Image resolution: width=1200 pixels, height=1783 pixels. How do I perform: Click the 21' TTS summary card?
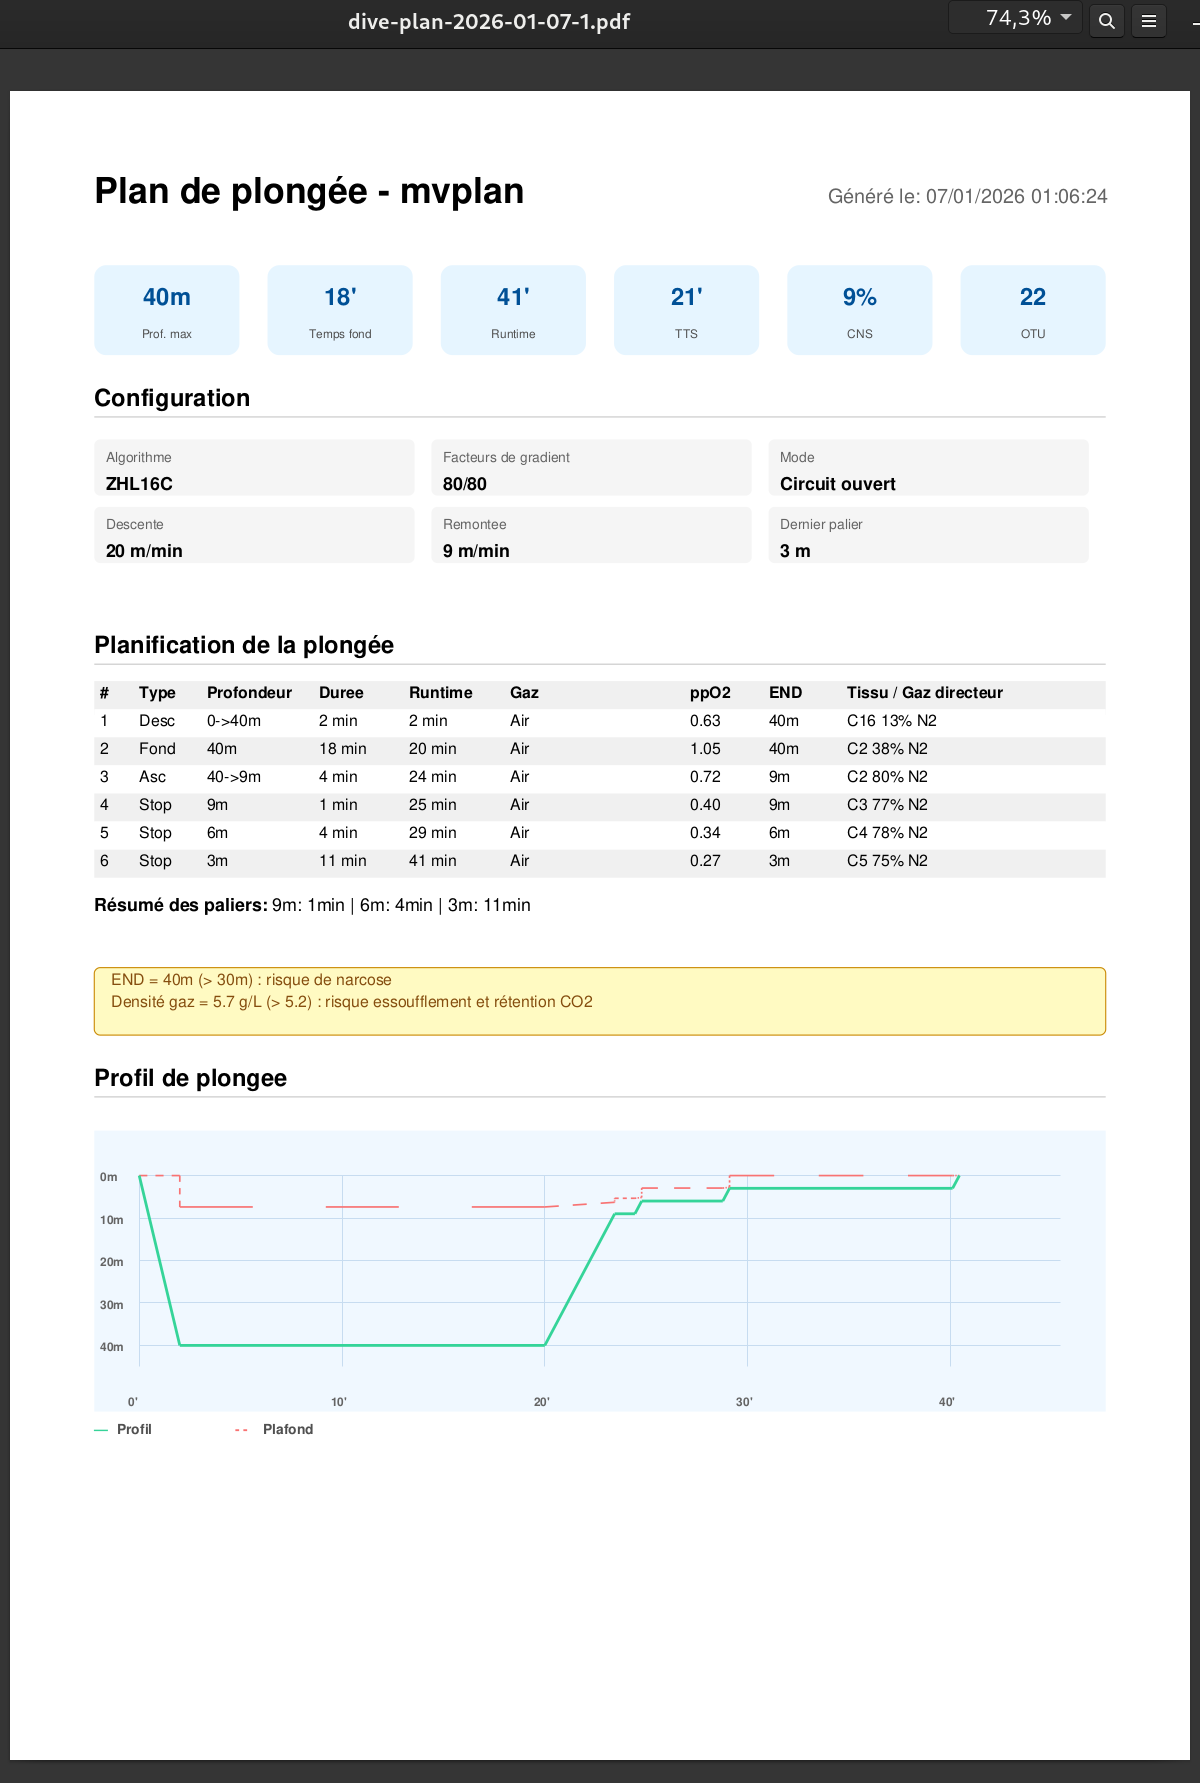coord(686,310)
